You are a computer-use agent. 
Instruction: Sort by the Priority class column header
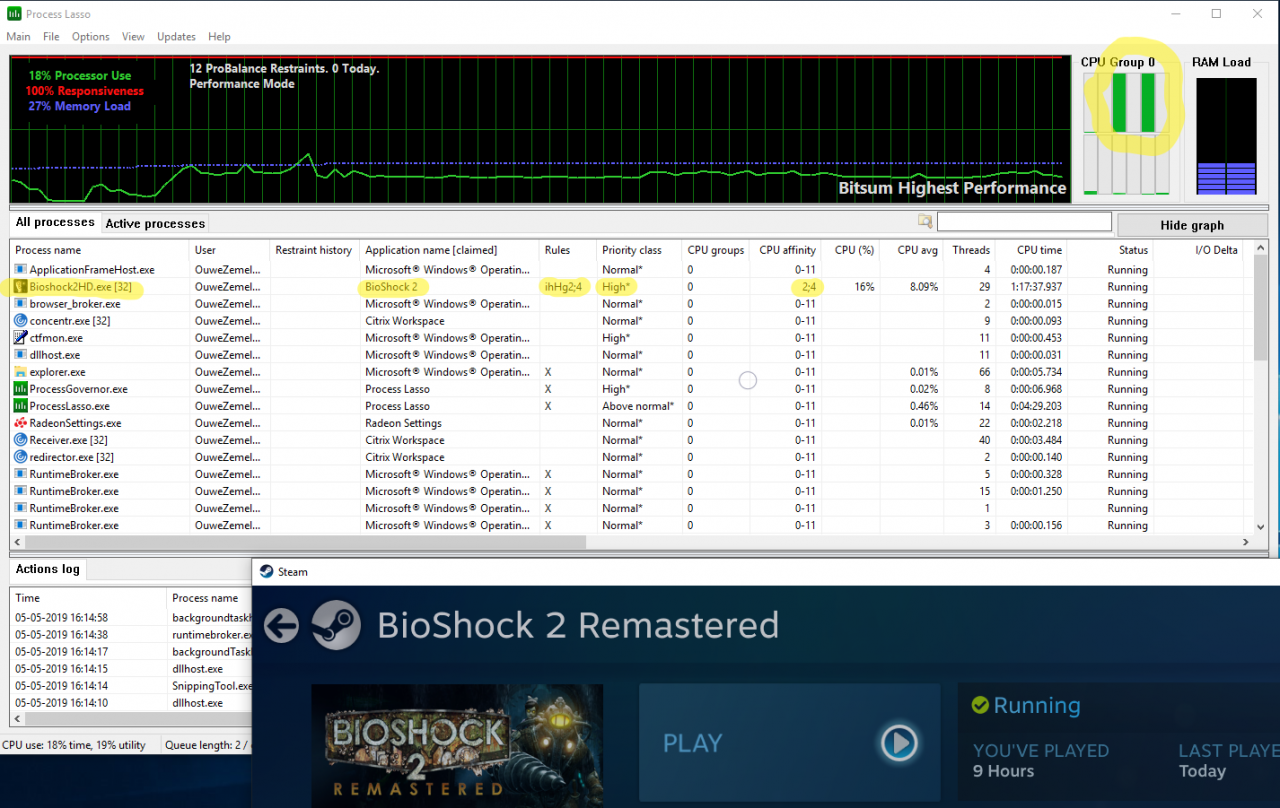click(x=631, y=250)
